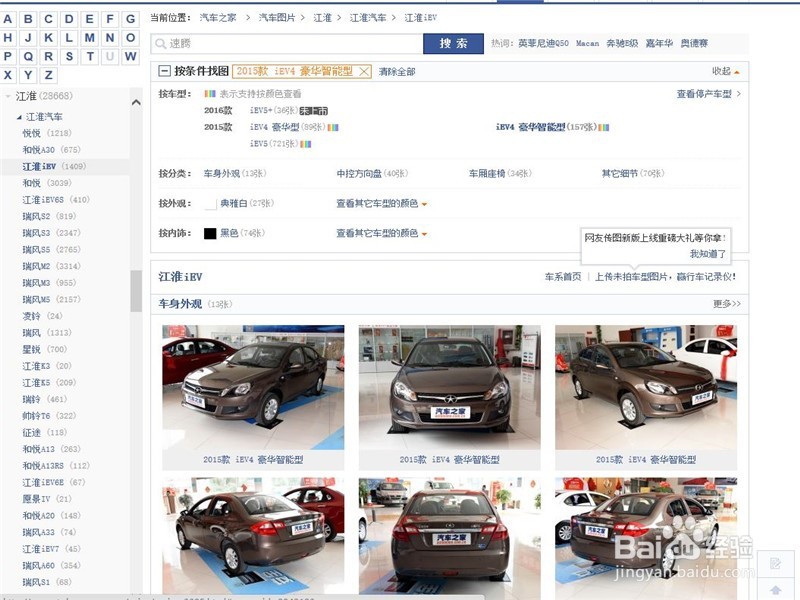Remove the 2015款 iEV4 豪华智能型 filter tag
This screenshot has width=800, height=600.
point(364,71)
